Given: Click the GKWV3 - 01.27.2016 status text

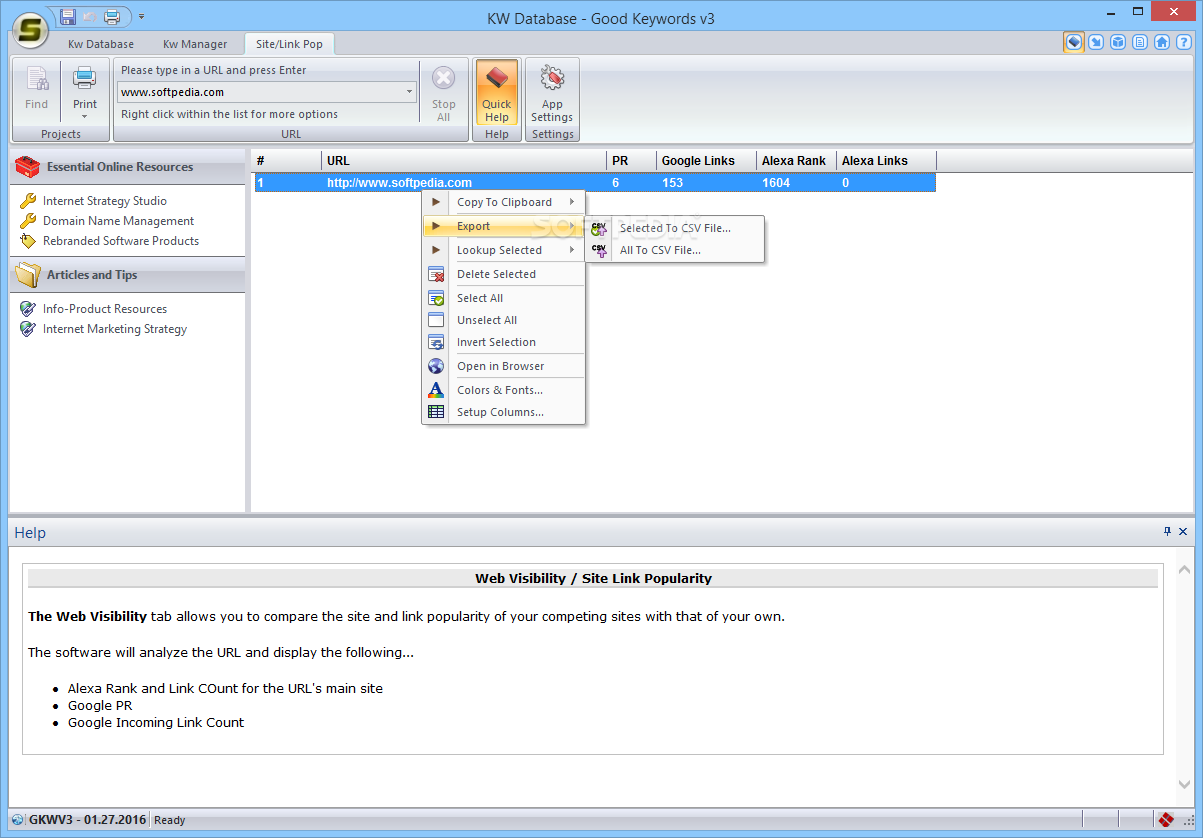Looking at the screenshot, I should (87, 820).
